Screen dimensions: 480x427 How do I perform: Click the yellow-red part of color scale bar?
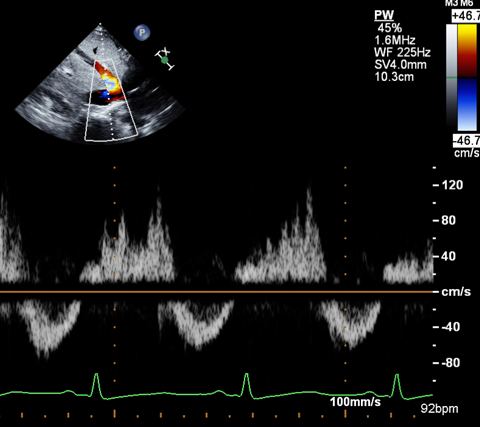tap(467, 51)
